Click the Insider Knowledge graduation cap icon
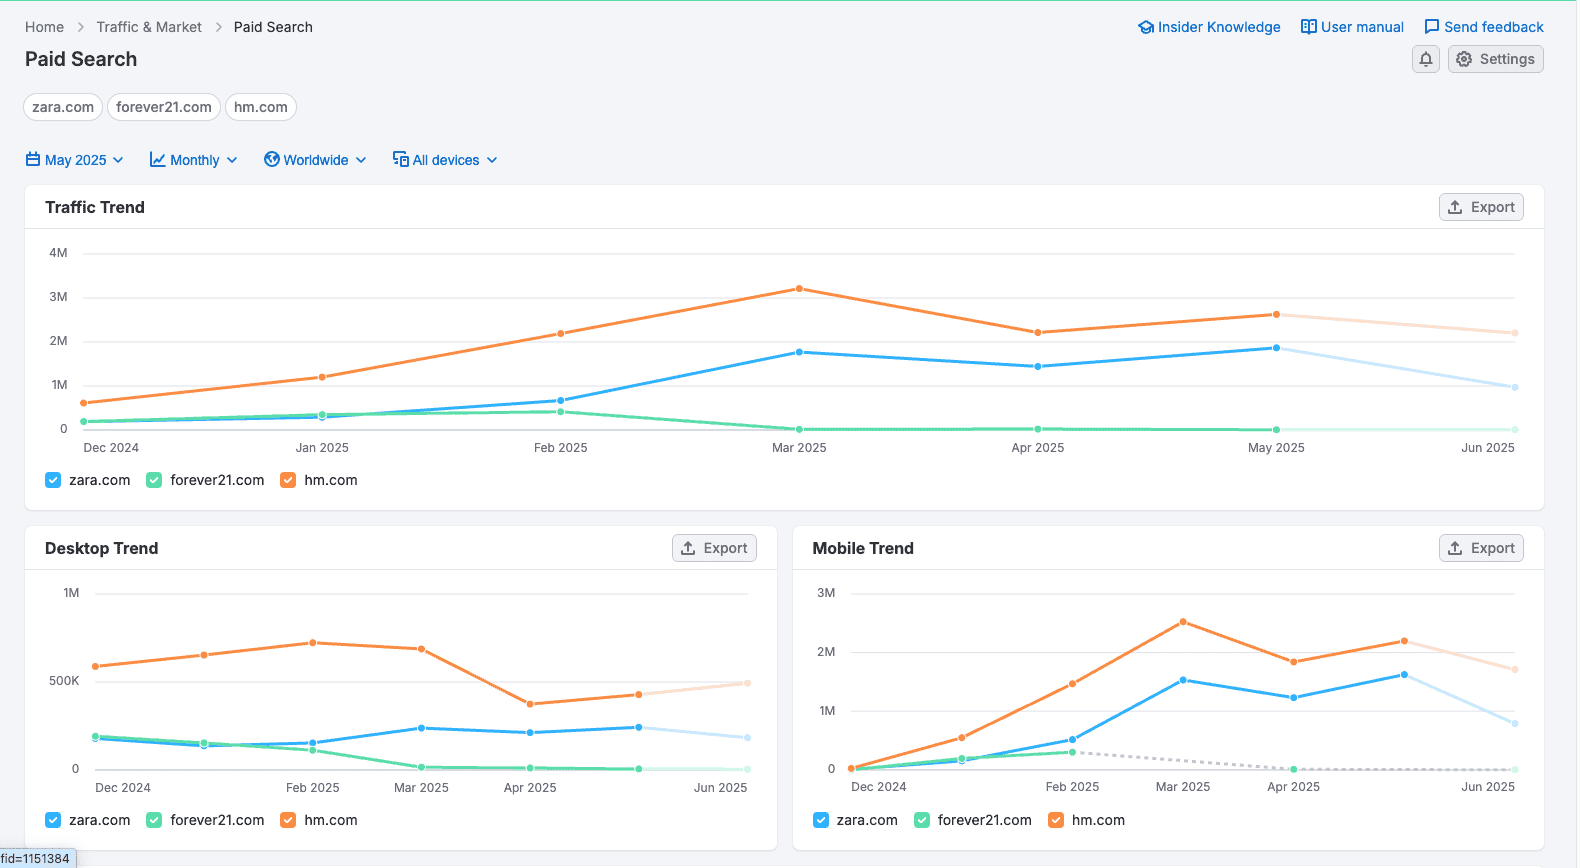Viewport: 1580px width, 868px height. (x=1146, y=27)
